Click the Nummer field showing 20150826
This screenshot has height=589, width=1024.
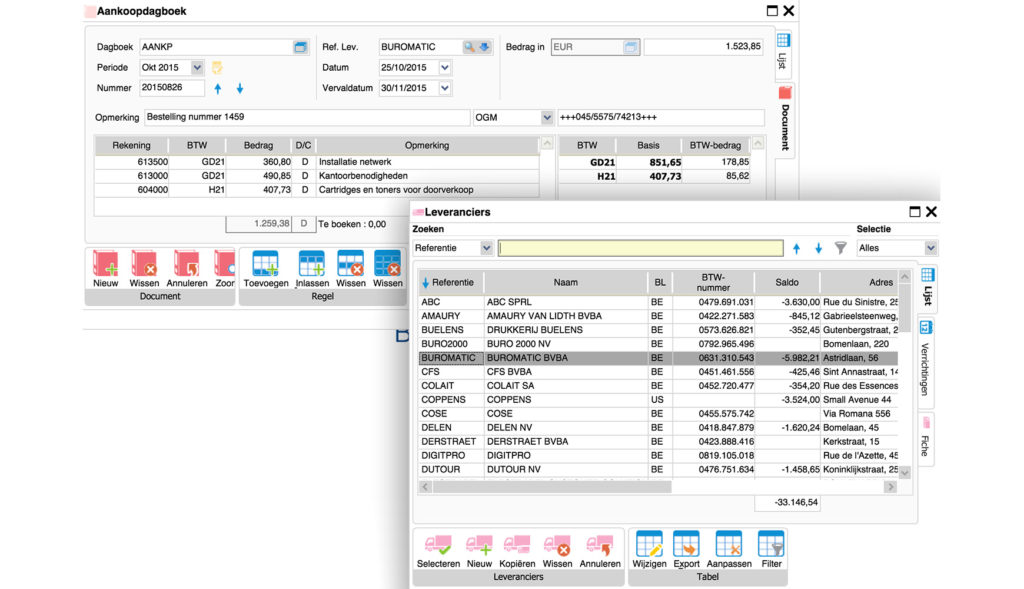(172, 88)
